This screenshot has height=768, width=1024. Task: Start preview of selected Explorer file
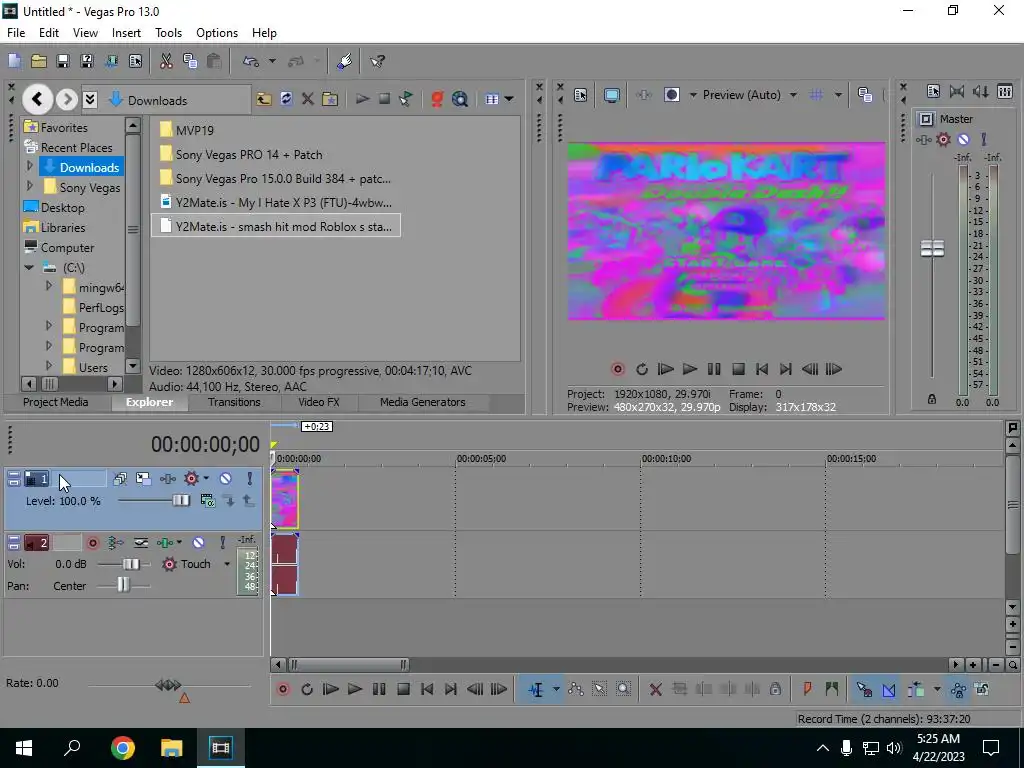point(362,99)
